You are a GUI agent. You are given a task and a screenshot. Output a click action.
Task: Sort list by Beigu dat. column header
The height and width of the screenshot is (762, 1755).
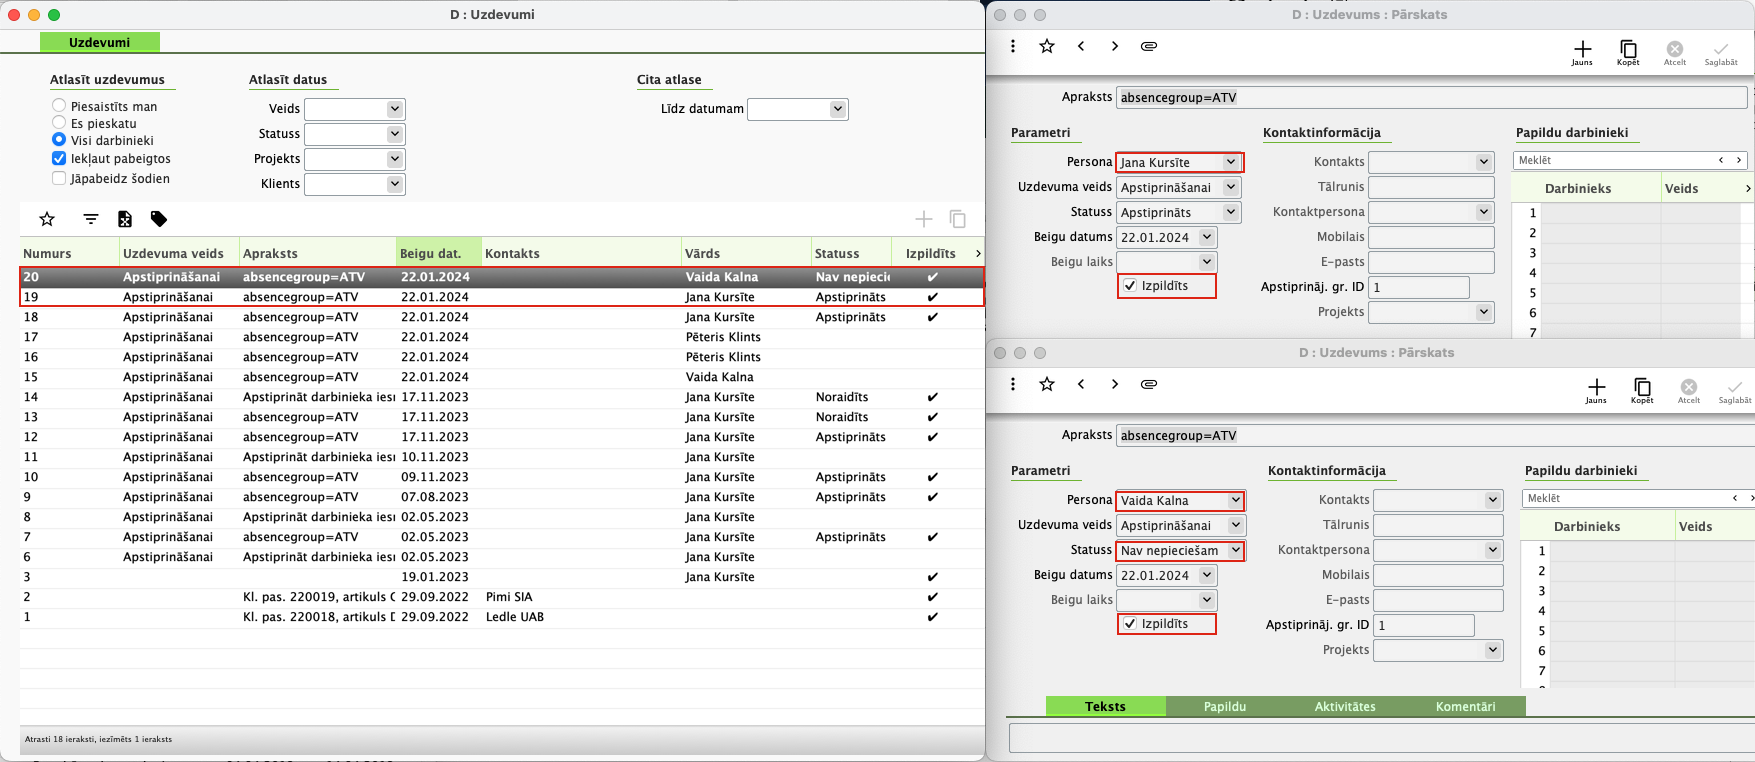pos(438,253)
